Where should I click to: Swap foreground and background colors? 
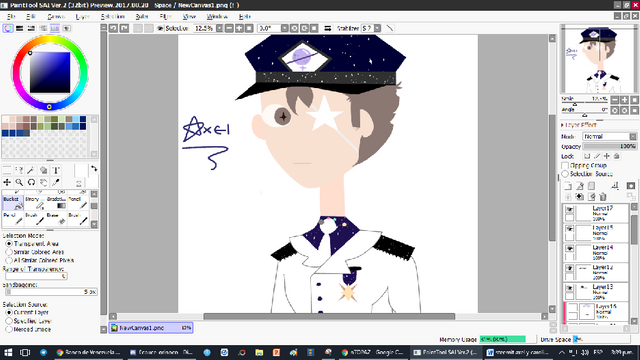click(x=94, y=169)
